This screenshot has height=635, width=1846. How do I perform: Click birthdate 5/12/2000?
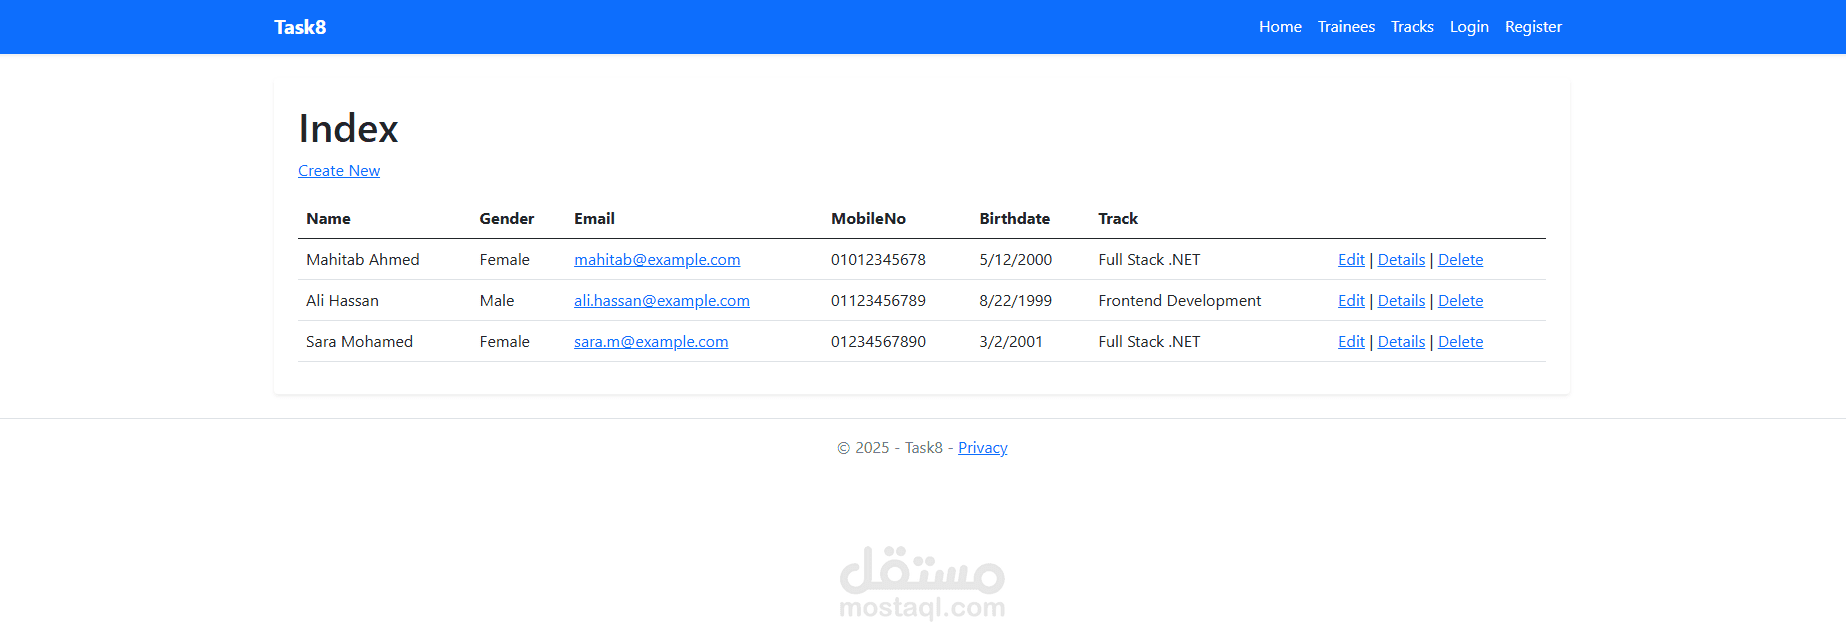tap(1015, 260)
